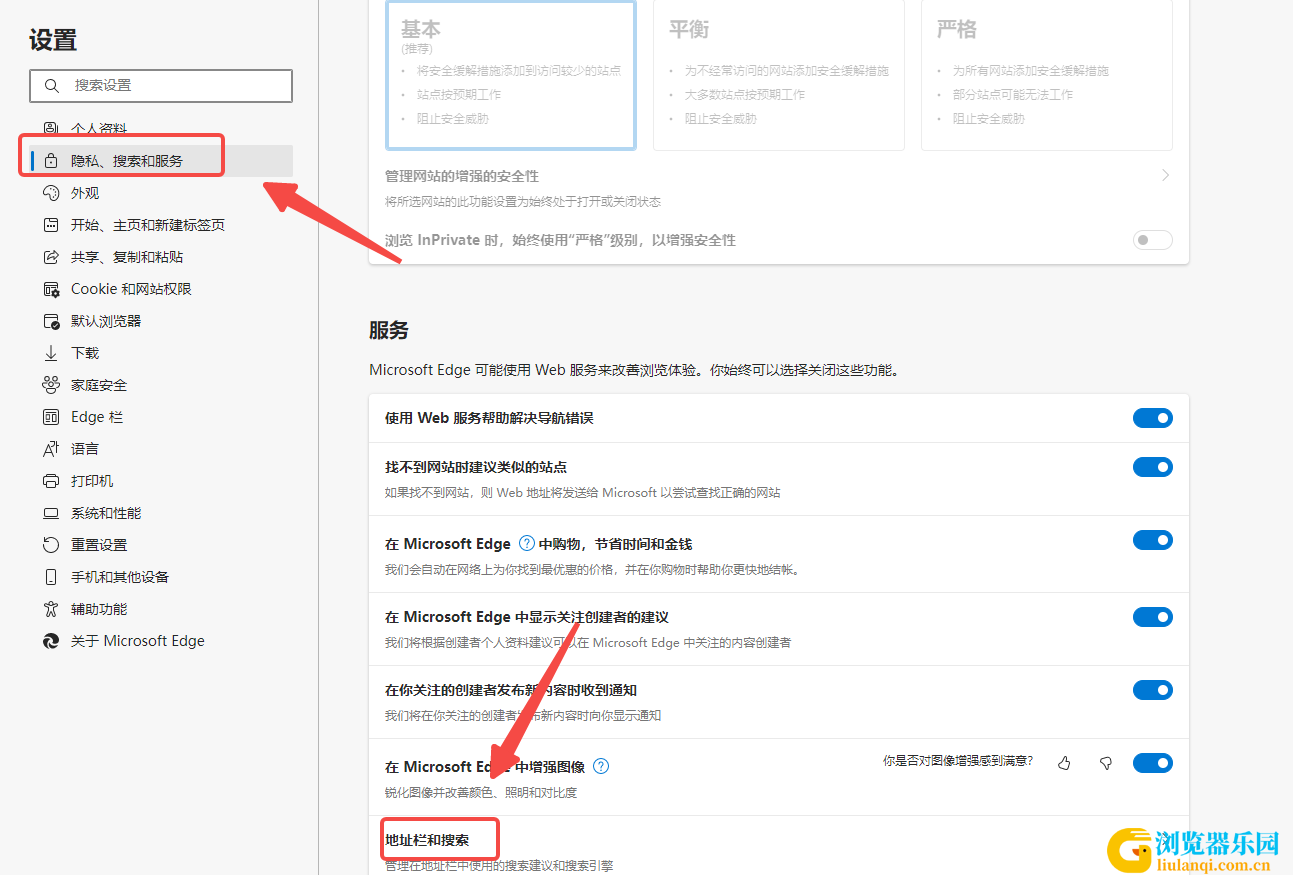1293x875 pixels.
Task: Open 默认浏览器 settings page
Action: (x=161, y=321)
